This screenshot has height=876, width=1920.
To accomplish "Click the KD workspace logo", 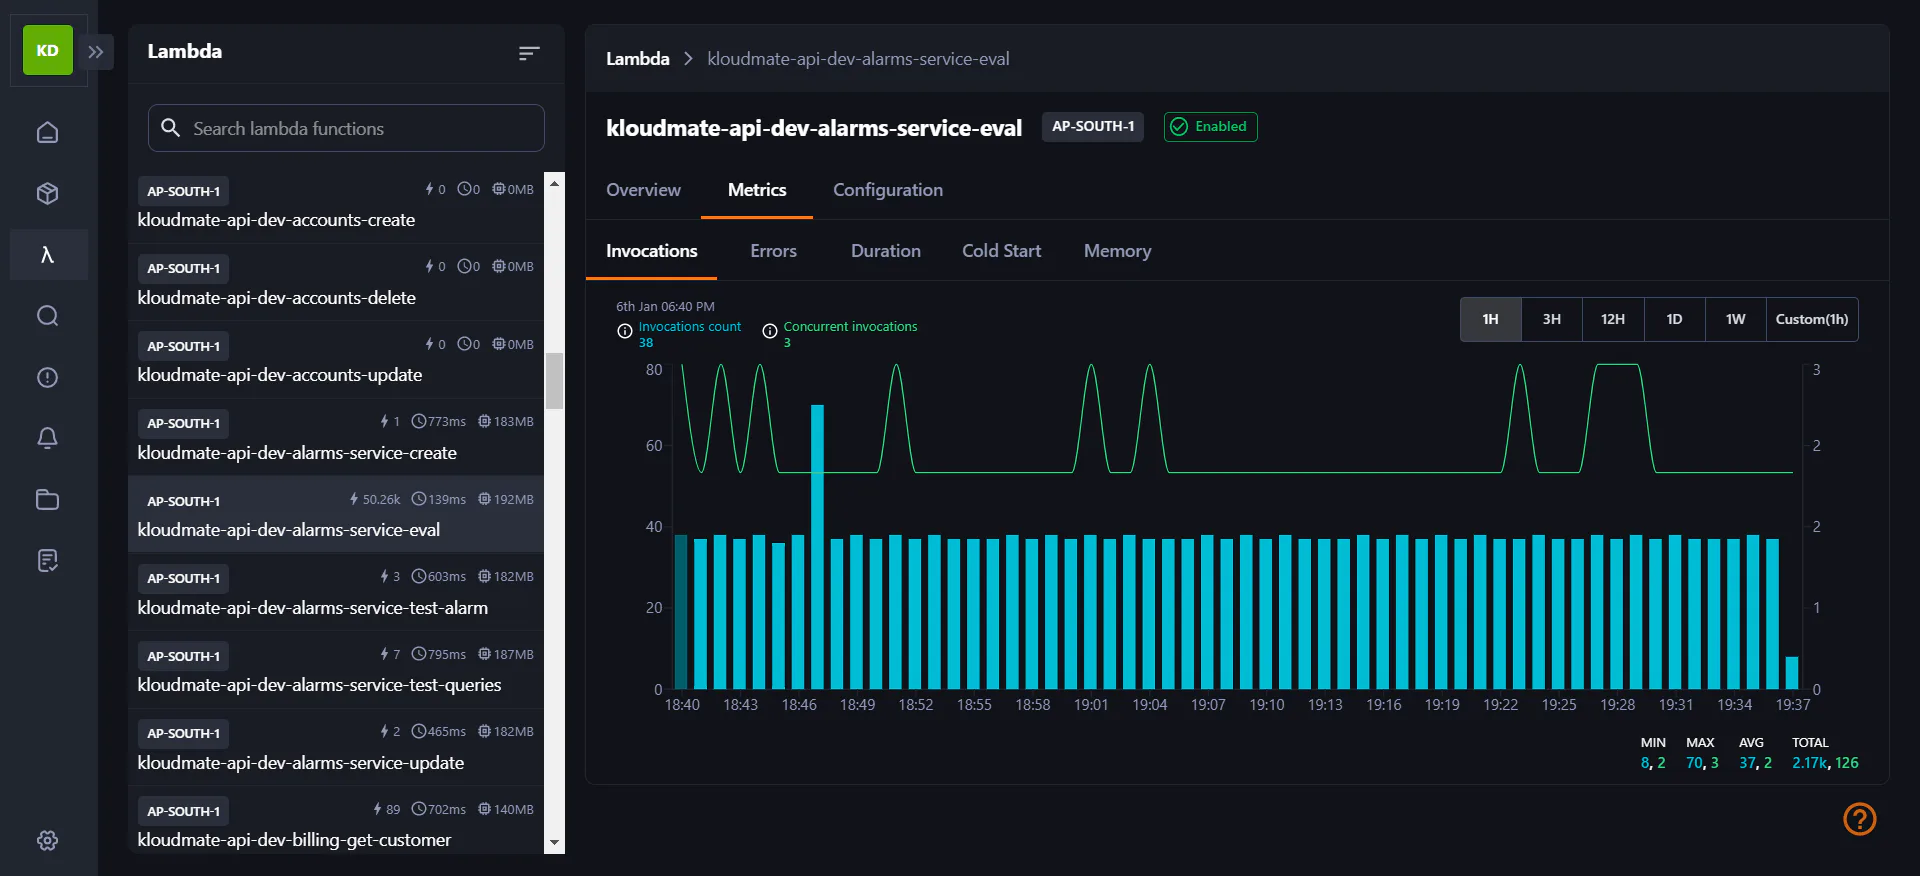I will (x=48, y=50).
